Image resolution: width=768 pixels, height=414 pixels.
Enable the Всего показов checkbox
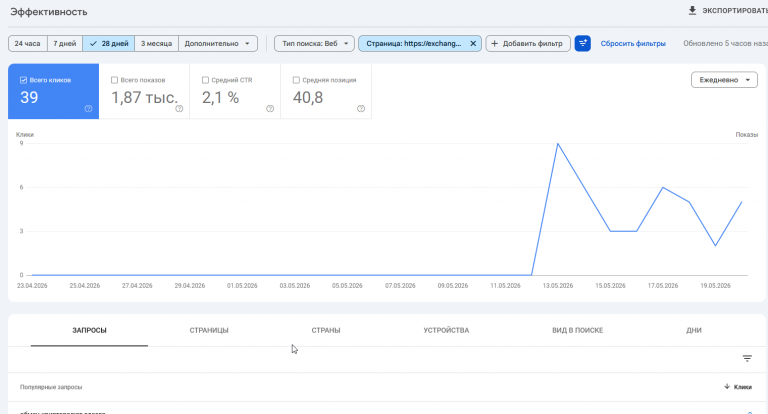(114, 80)
